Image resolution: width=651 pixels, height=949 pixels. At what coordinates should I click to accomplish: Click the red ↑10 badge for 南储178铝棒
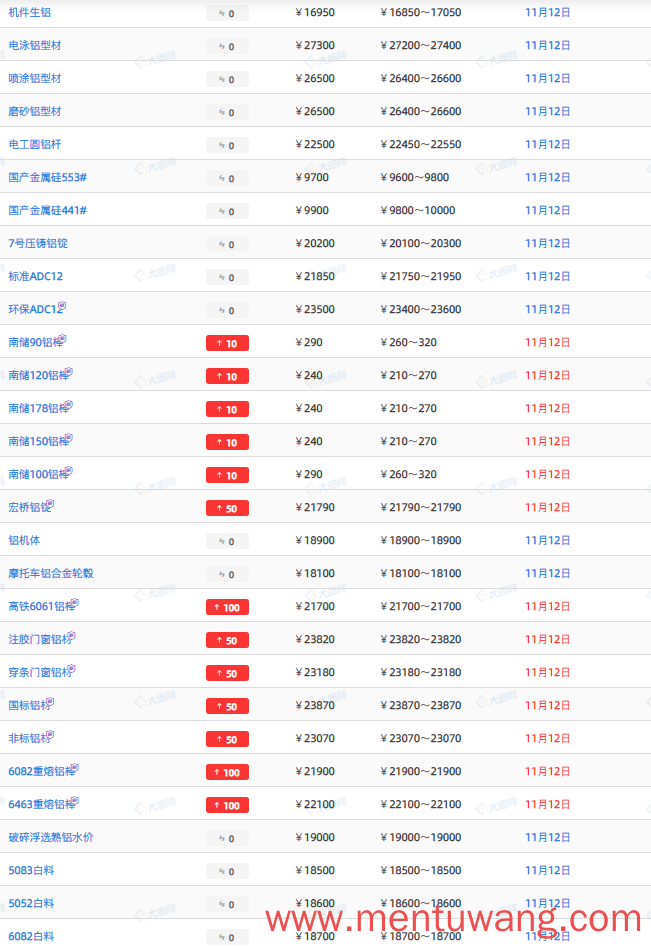[227, 409]
